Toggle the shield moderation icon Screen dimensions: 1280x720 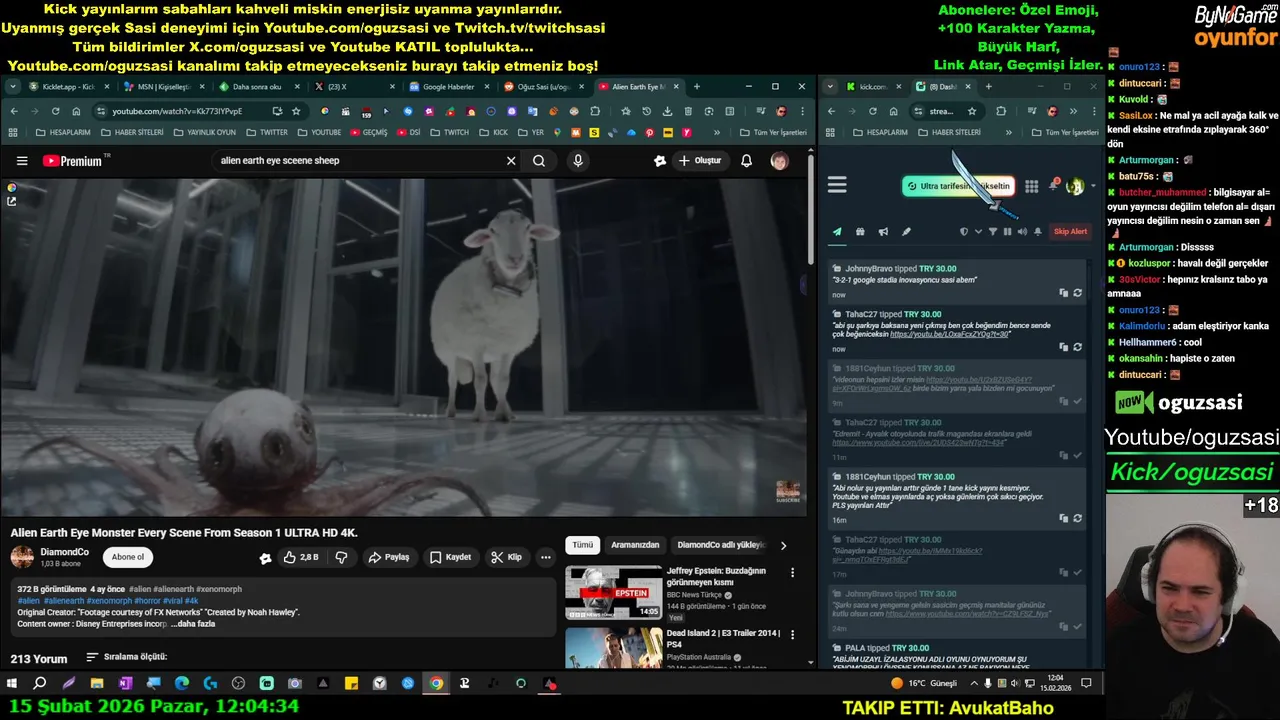[964, 231]
